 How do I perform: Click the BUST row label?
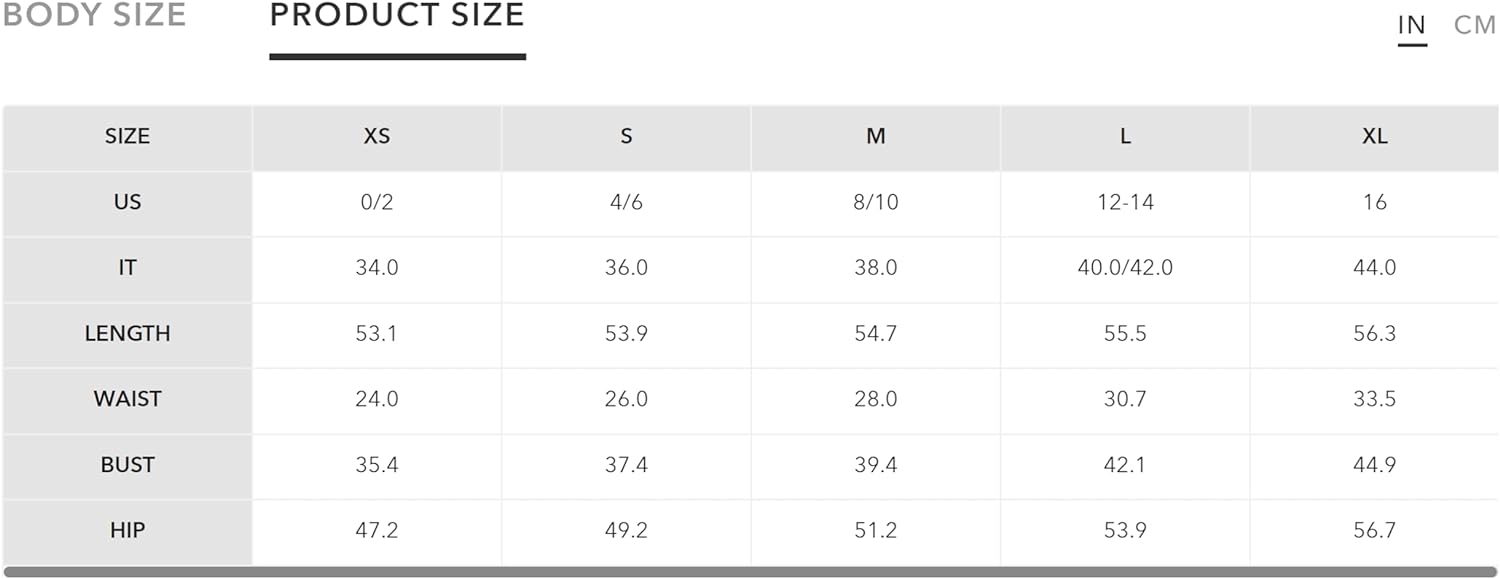pyautogui.click(x=127, y=466)
